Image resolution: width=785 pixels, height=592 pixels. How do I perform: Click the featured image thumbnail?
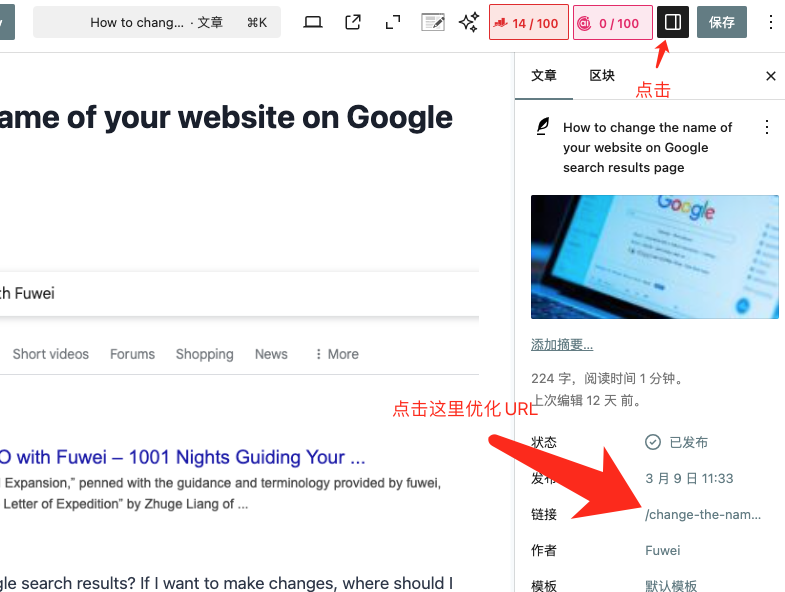point(654,256)
